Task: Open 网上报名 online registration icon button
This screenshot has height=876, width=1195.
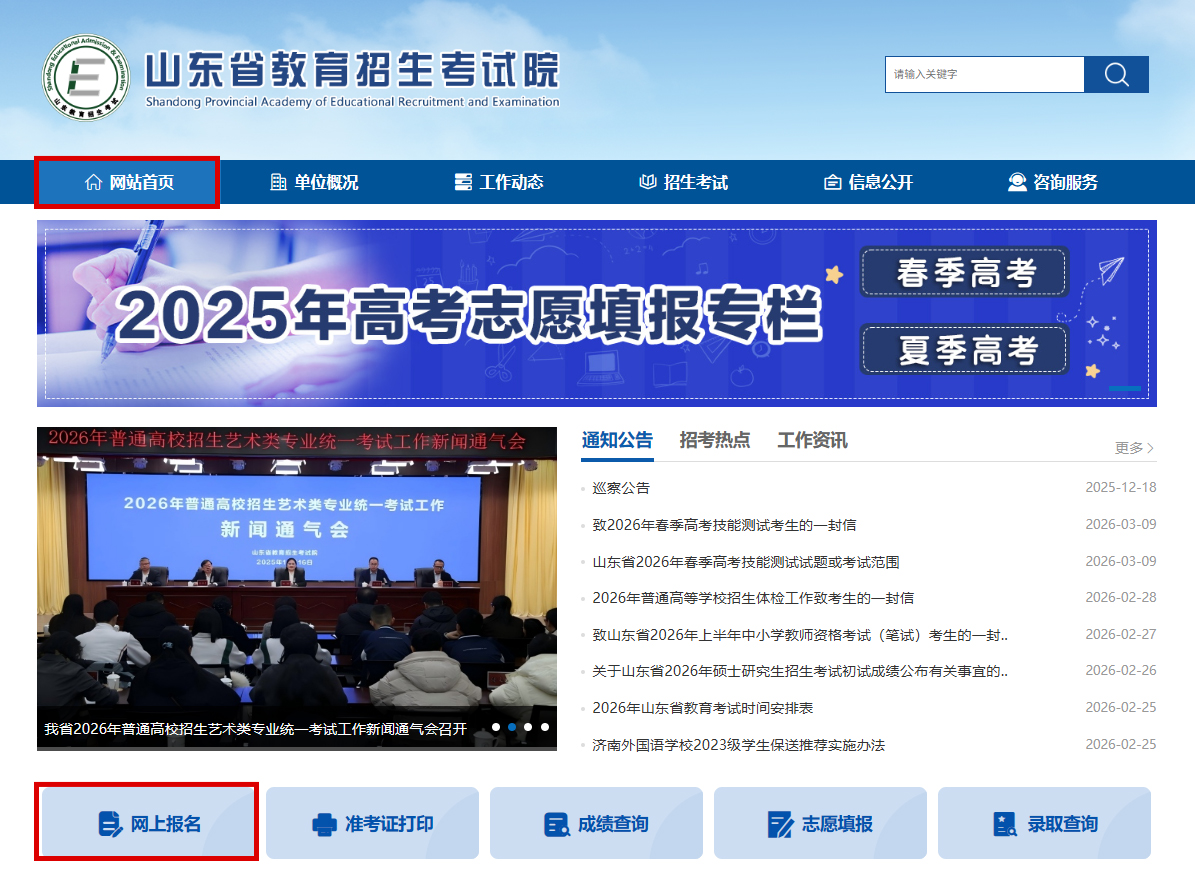Action: (x=111, y=824)
